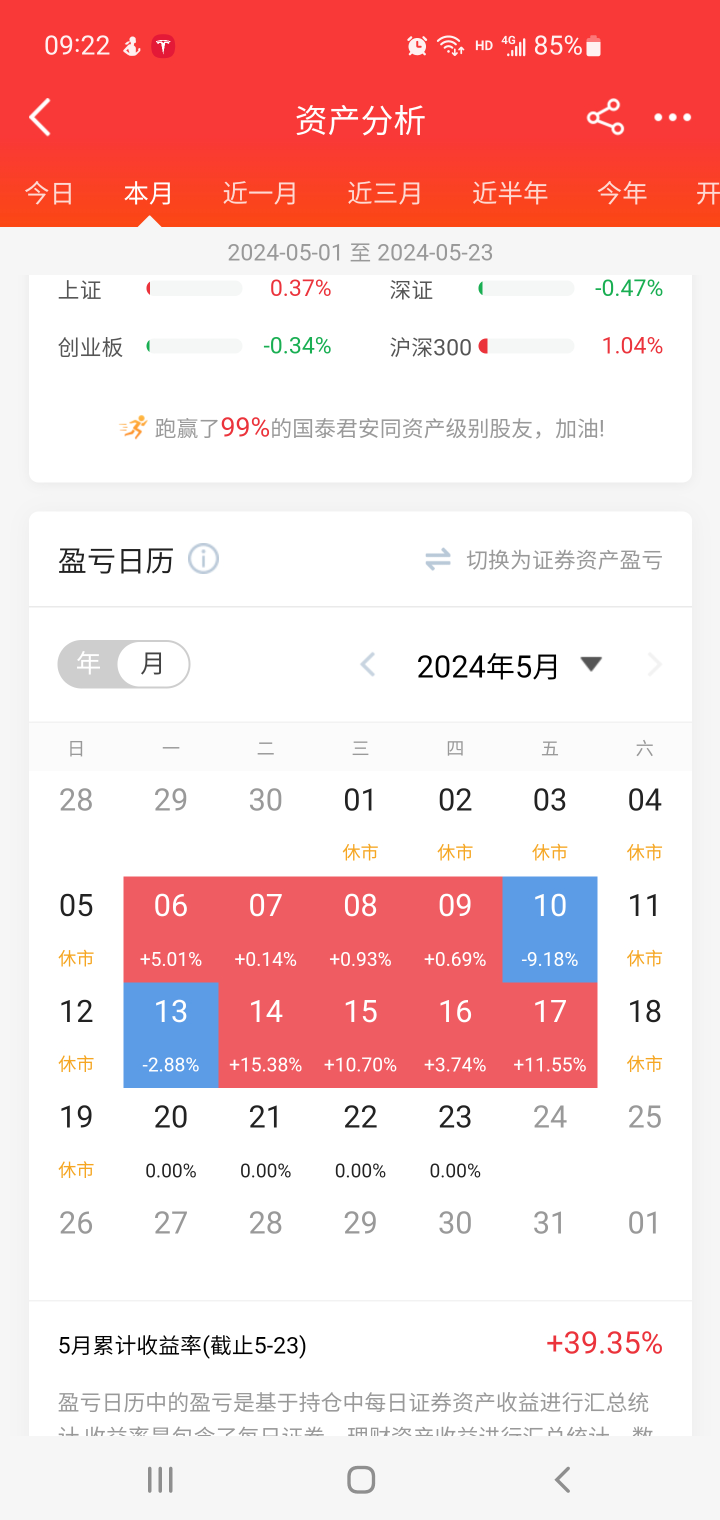This screenshot has width=720, height=1520.
Task: Open the share icon
Action: click(x=605, y=118)
